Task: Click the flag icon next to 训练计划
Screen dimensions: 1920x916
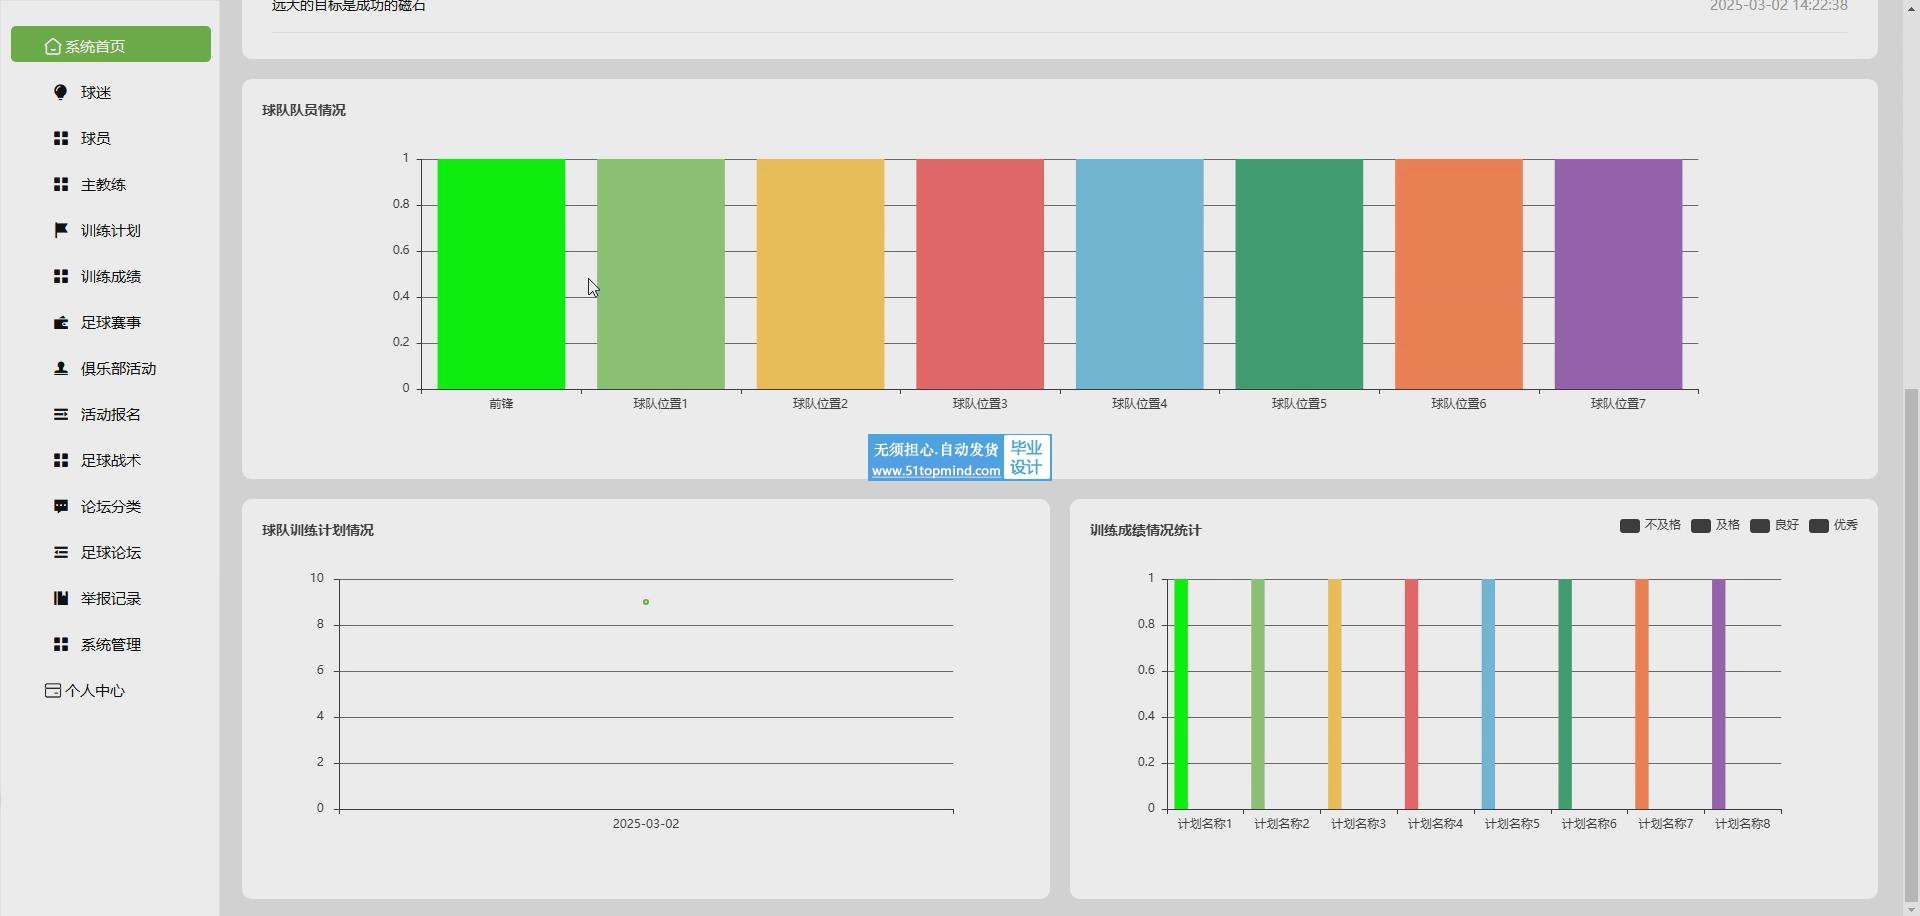Action: [x=61, y=230]
